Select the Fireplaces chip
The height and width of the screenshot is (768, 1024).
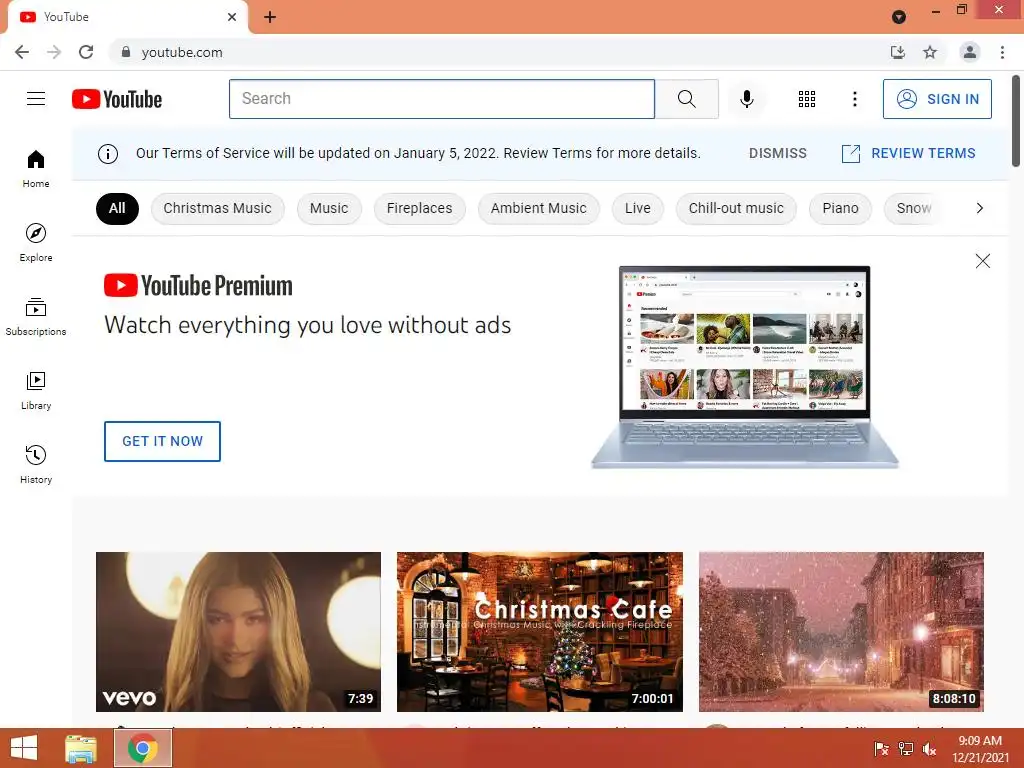tap(419, 208)
